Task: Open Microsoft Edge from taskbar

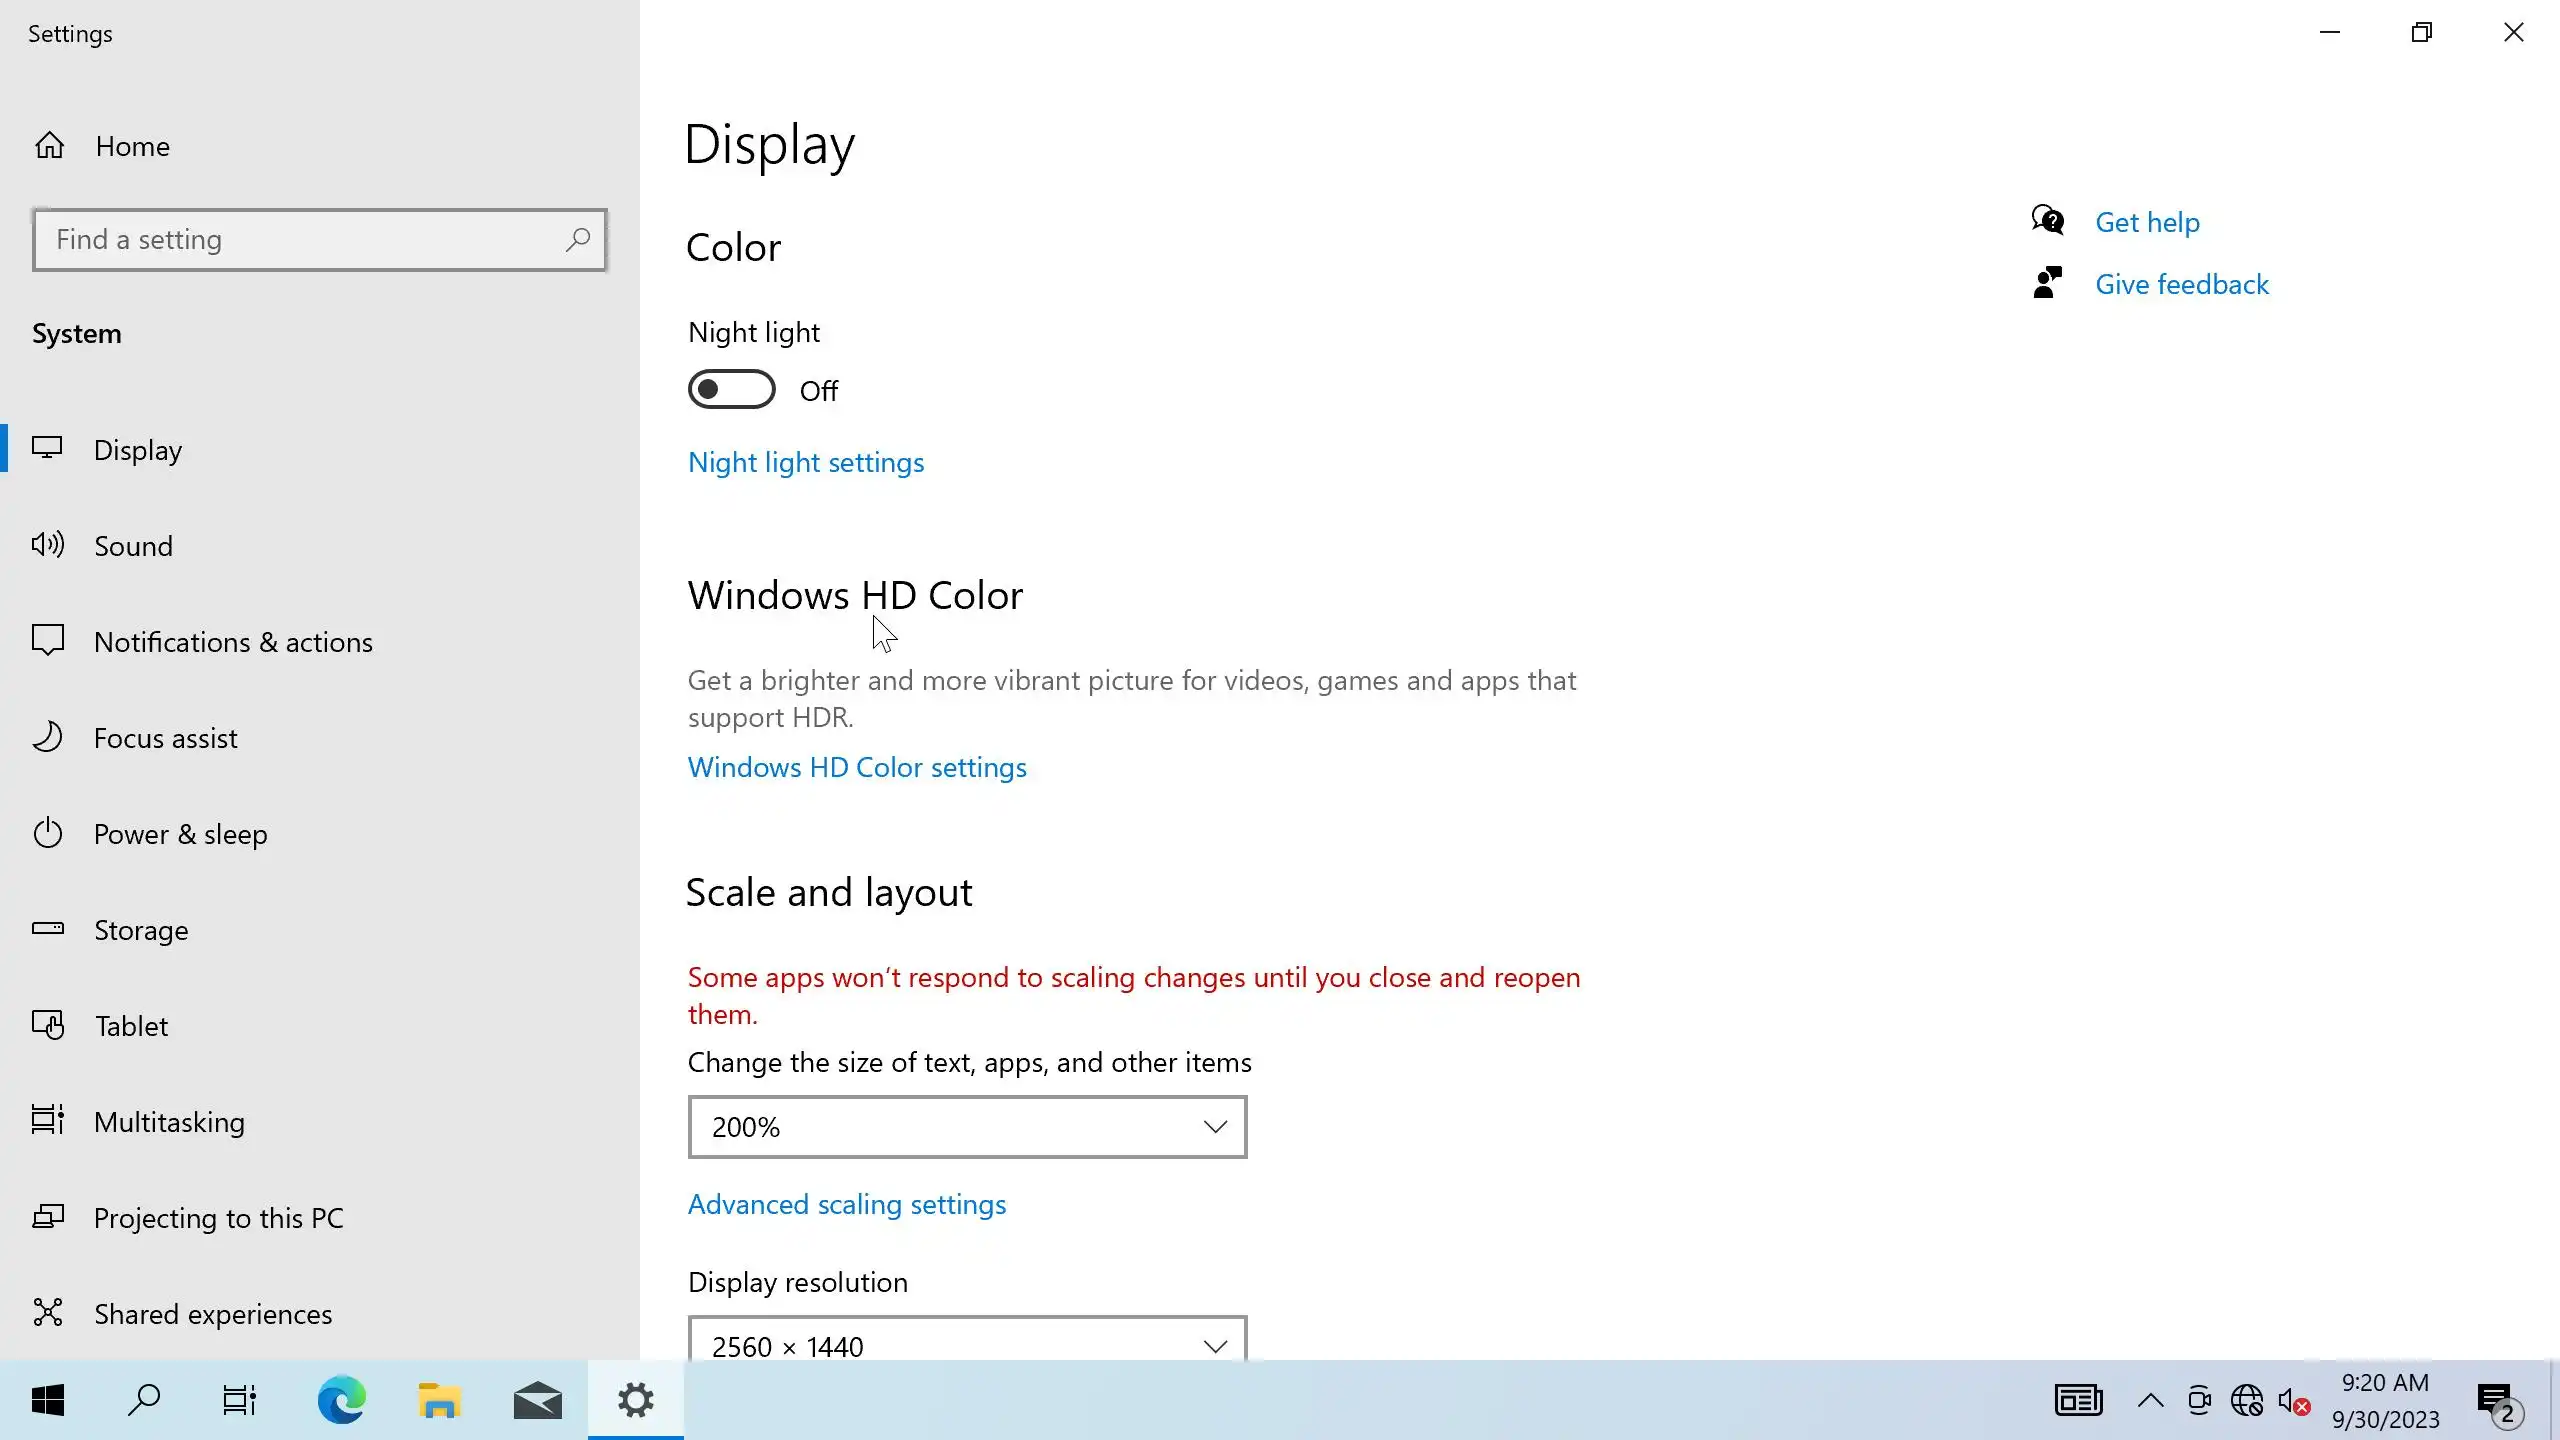Action: (341, 1401)
